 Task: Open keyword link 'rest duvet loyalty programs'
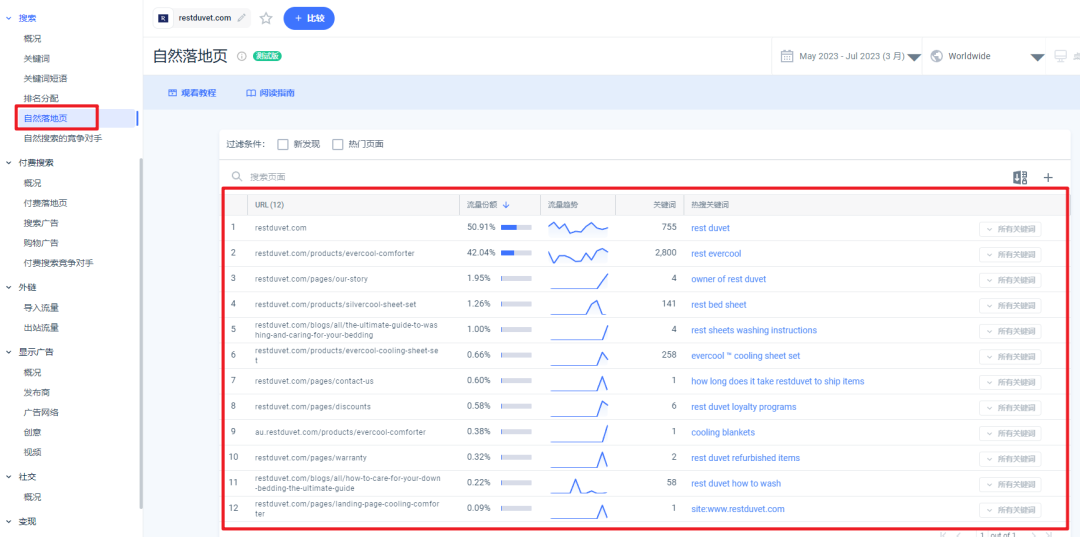744,407
